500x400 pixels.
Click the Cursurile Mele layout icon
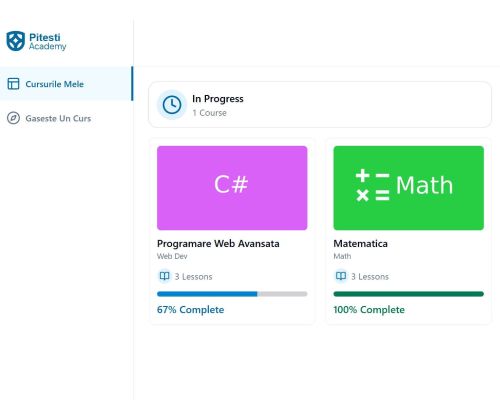[x=13, y=84]
